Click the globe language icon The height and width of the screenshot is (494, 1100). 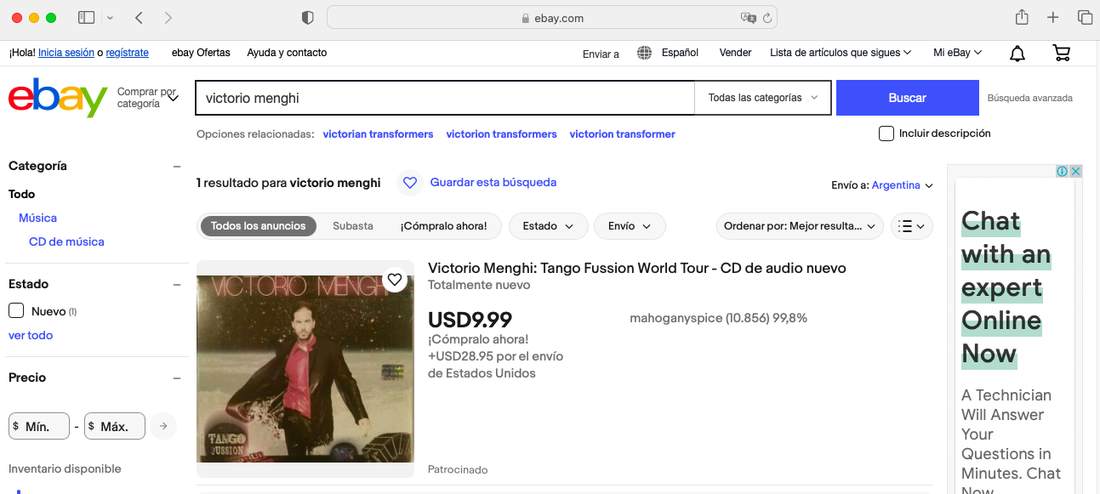click(644, 53)
